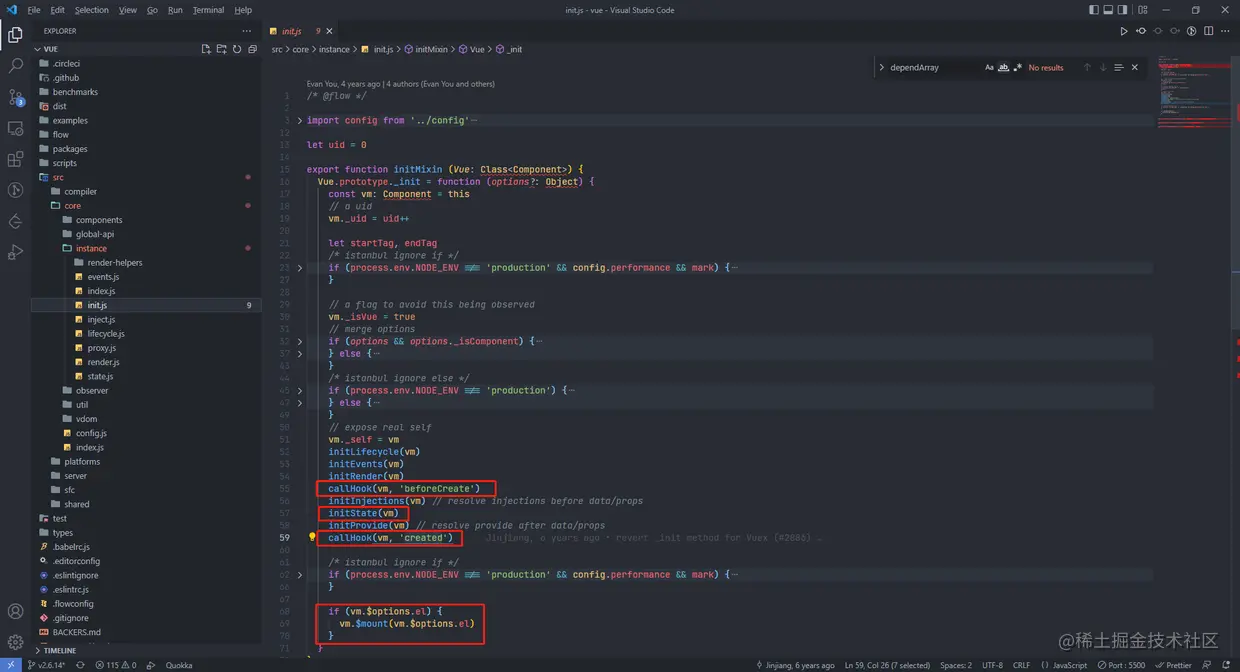Open the Selection menu
1240x672 pixels.
click(x=91, y=10)
